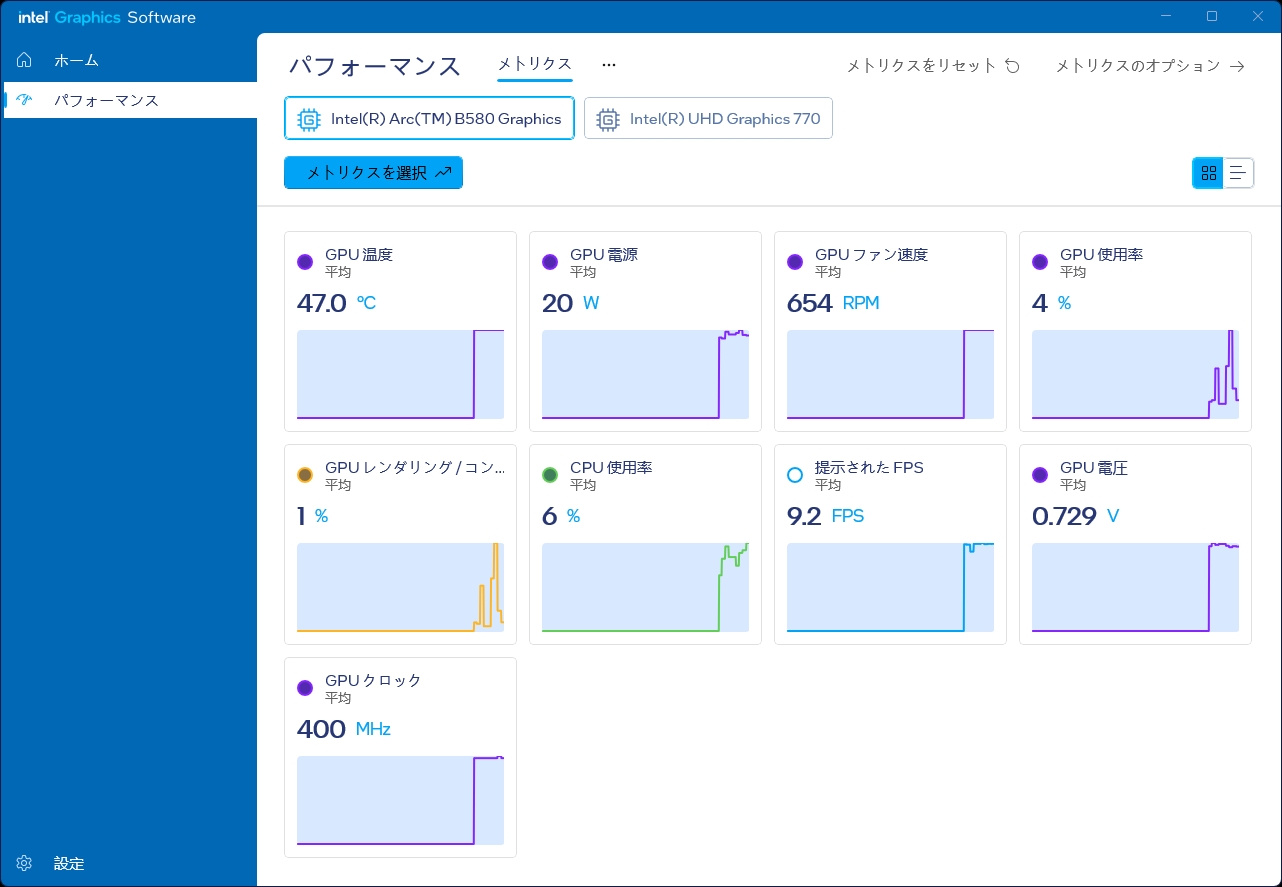
Task: Click the right arrow beside メトリクスのオプション
Action: [1237, 66]
